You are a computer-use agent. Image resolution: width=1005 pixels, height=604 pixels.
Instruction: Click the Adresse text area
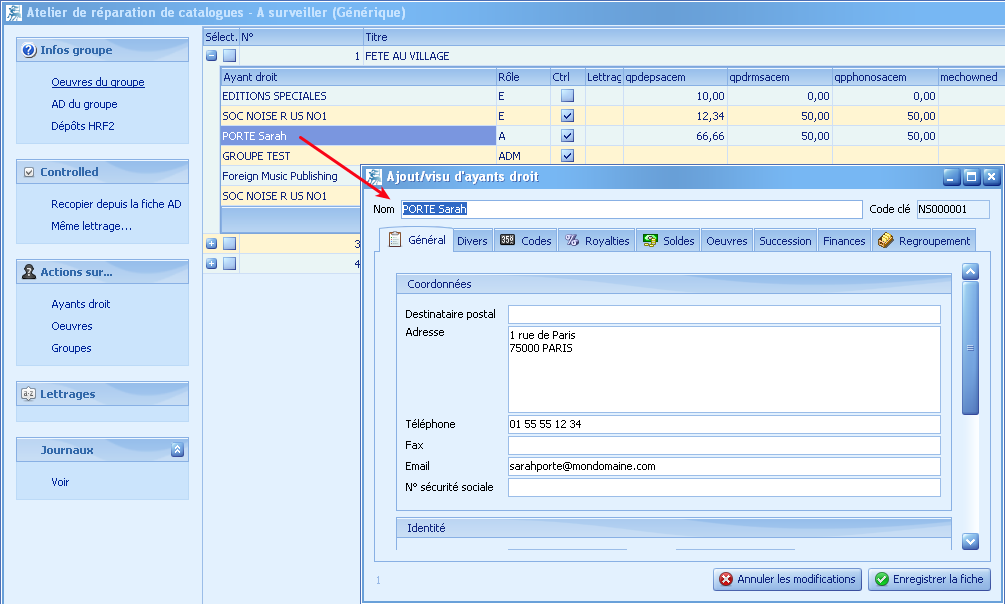[x=724, y=369]
